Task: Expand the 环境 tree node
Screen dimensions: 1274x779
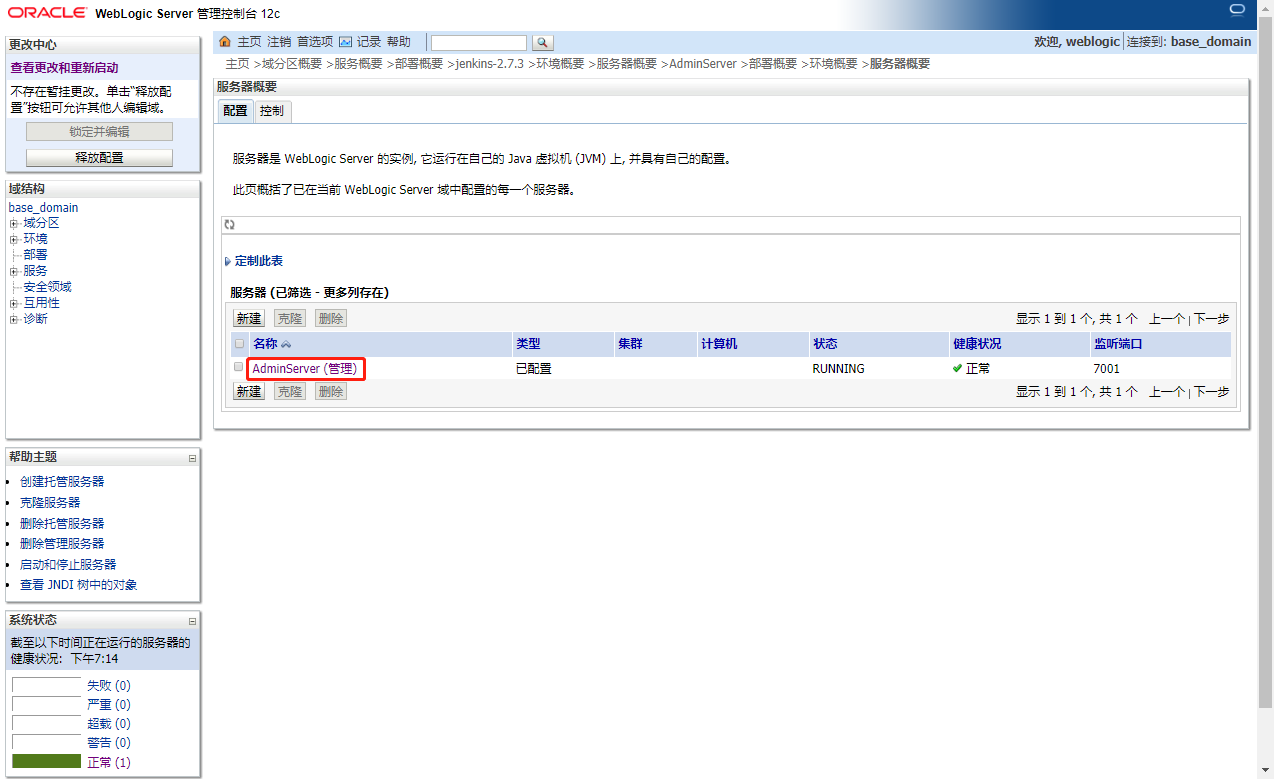Action: [14, 239]
